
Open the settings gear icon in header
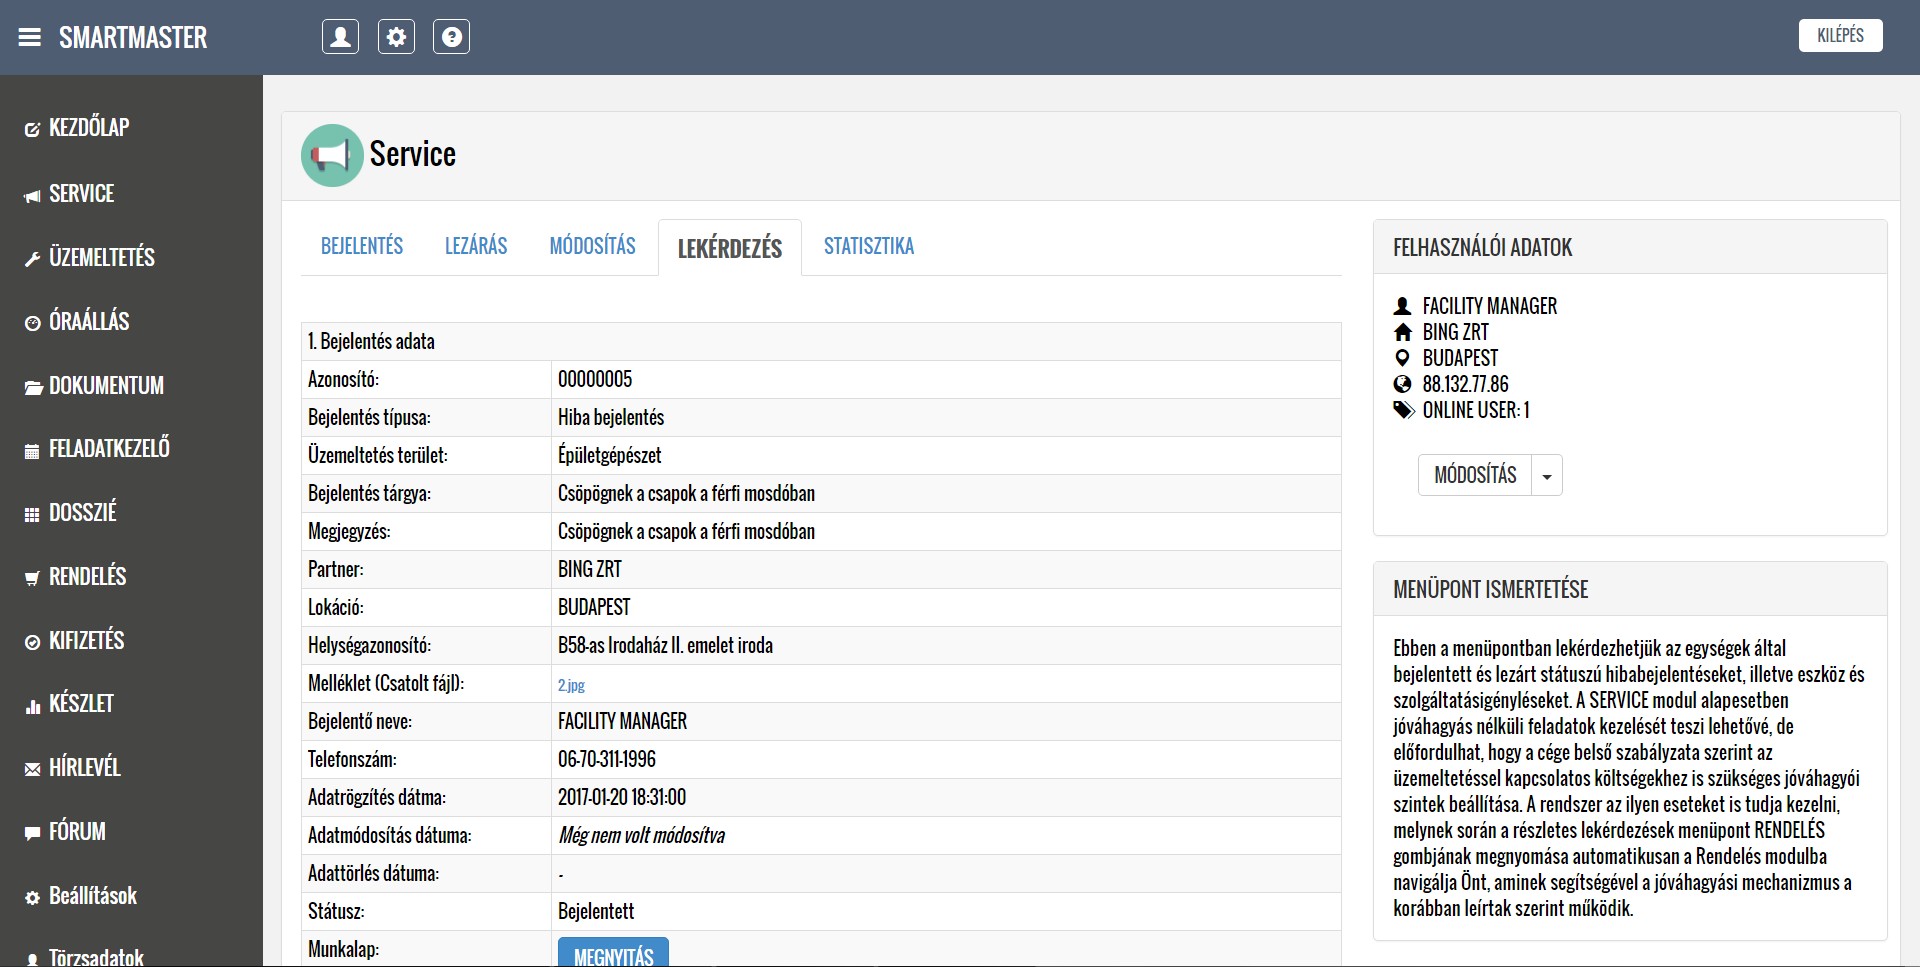tap(396, 37)
